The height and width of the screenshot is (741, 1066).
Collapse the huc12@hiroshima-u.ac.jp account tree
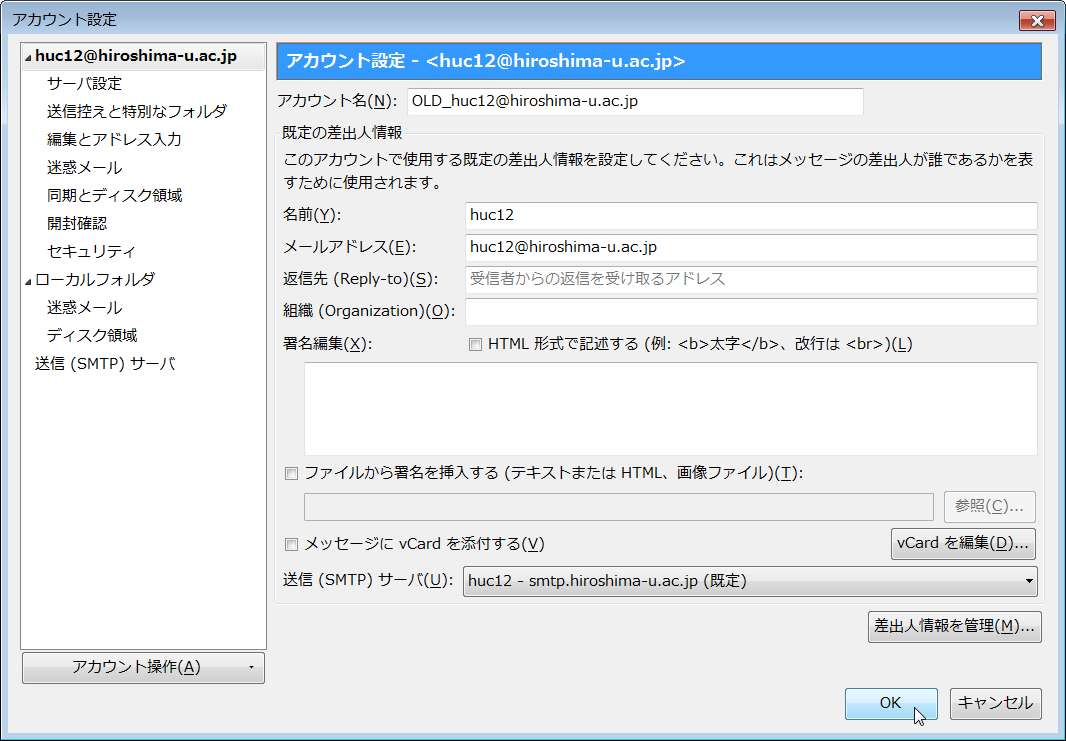point(28,58)
